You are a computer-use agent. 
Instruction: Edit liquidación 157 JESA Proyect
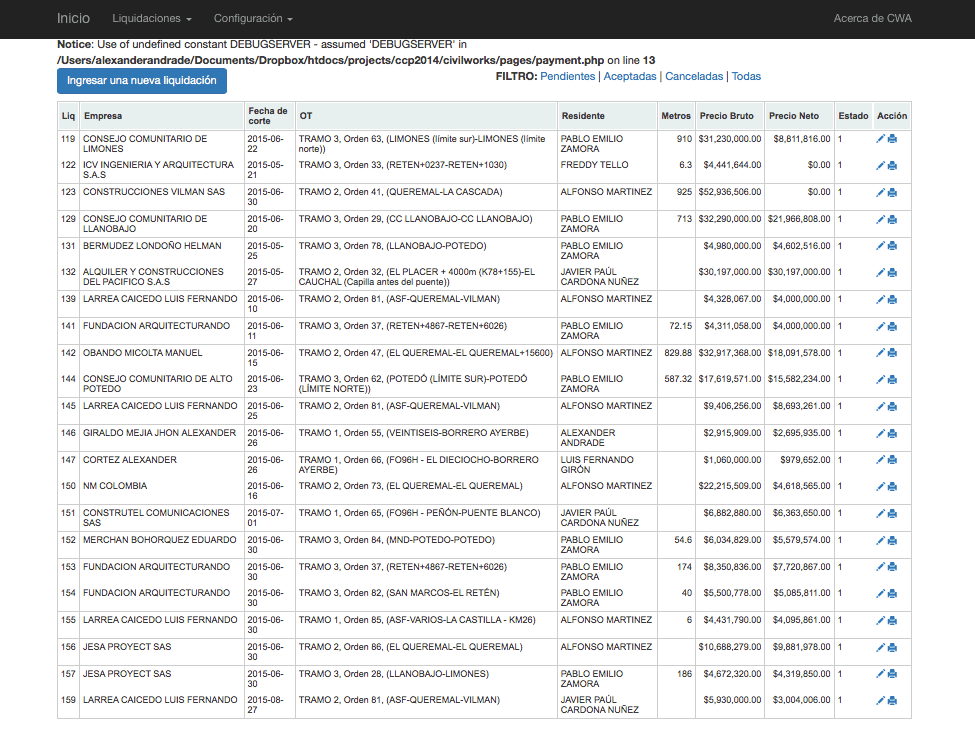pyautogui.click(x=880, y=674)
